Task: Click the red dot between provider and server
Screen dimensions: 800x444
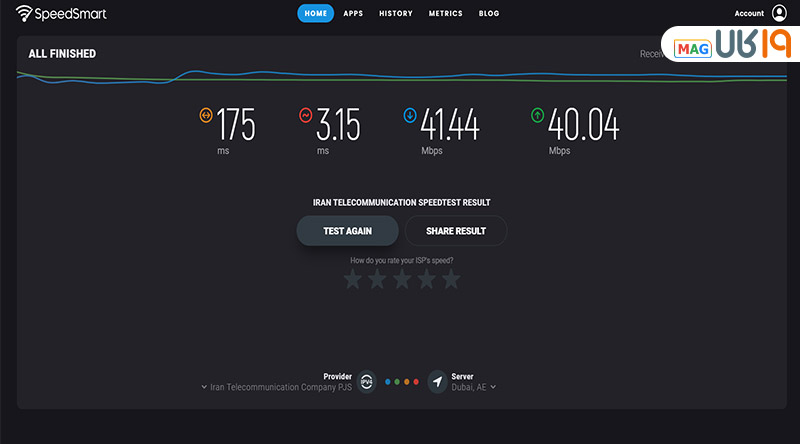Action: [x=416, y=382]
